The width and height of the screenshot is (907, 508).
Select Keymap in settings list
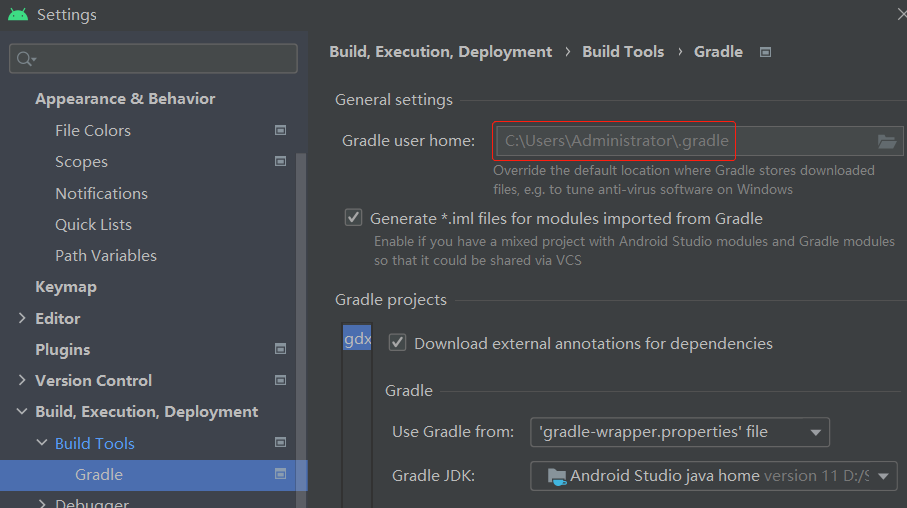tap(66, 287)
